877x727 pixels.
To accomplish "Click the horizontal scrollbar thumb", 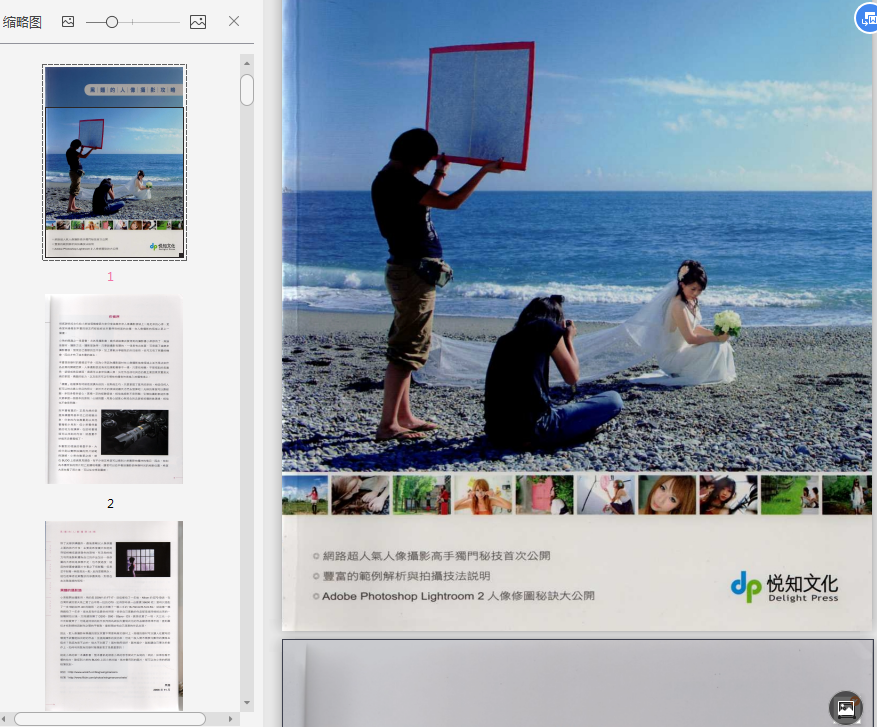I will pos(110,719).
